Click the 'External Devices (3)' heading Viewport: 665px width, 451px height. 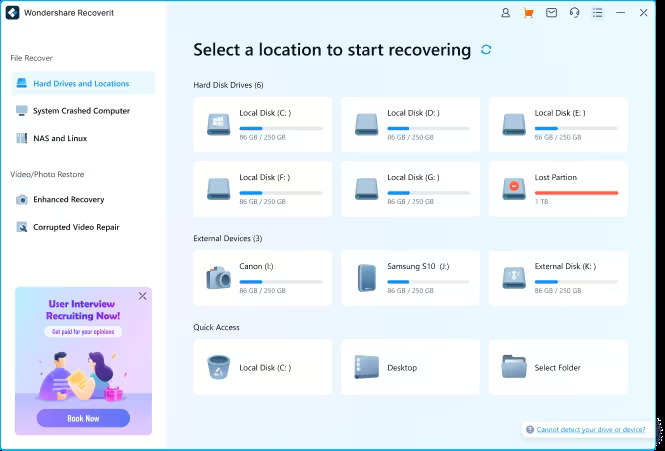point(227,238)
